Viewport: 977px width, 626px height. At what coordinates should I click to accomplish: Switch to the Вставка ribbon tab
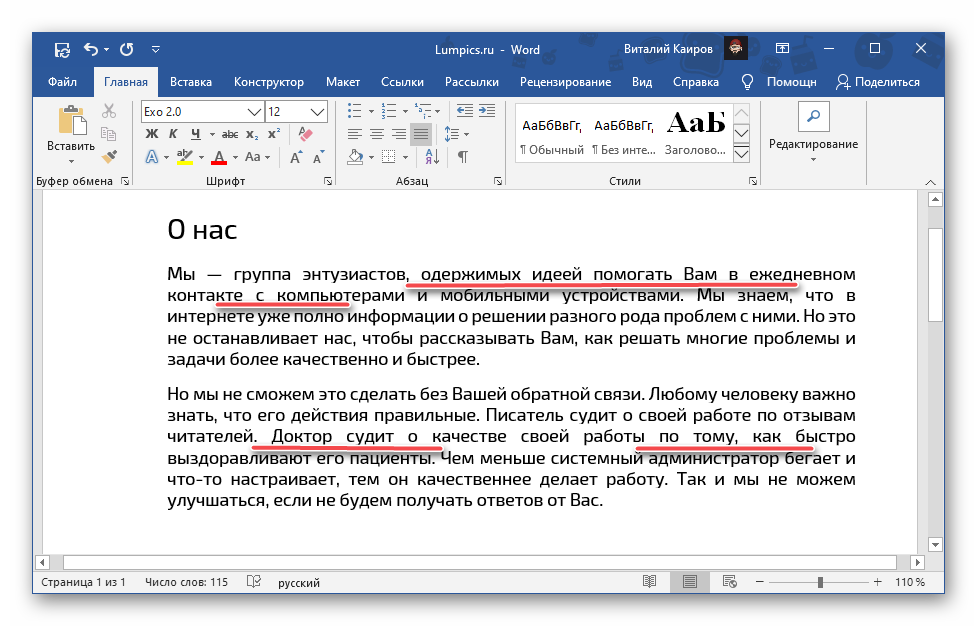click(190, 82)
